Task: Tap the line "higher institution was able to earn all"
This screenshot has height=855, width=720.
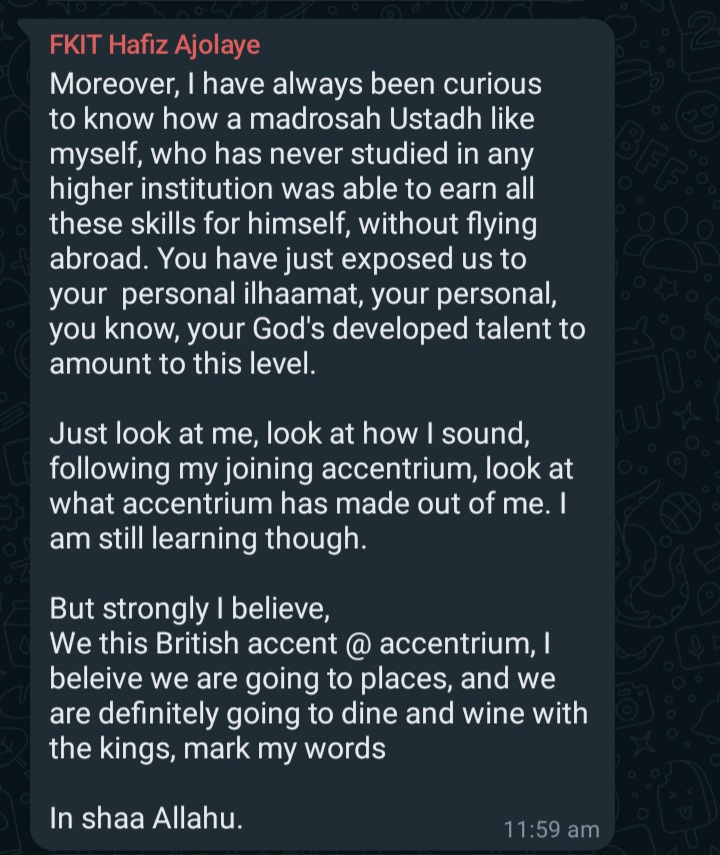Action: (x=292, y=189)
